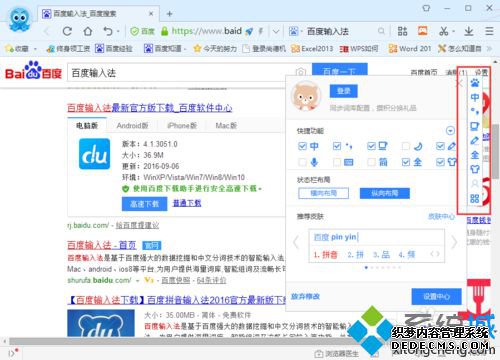Select the 电脑版 tab
This screenshot has width=500, height=360.
point(87,126)
